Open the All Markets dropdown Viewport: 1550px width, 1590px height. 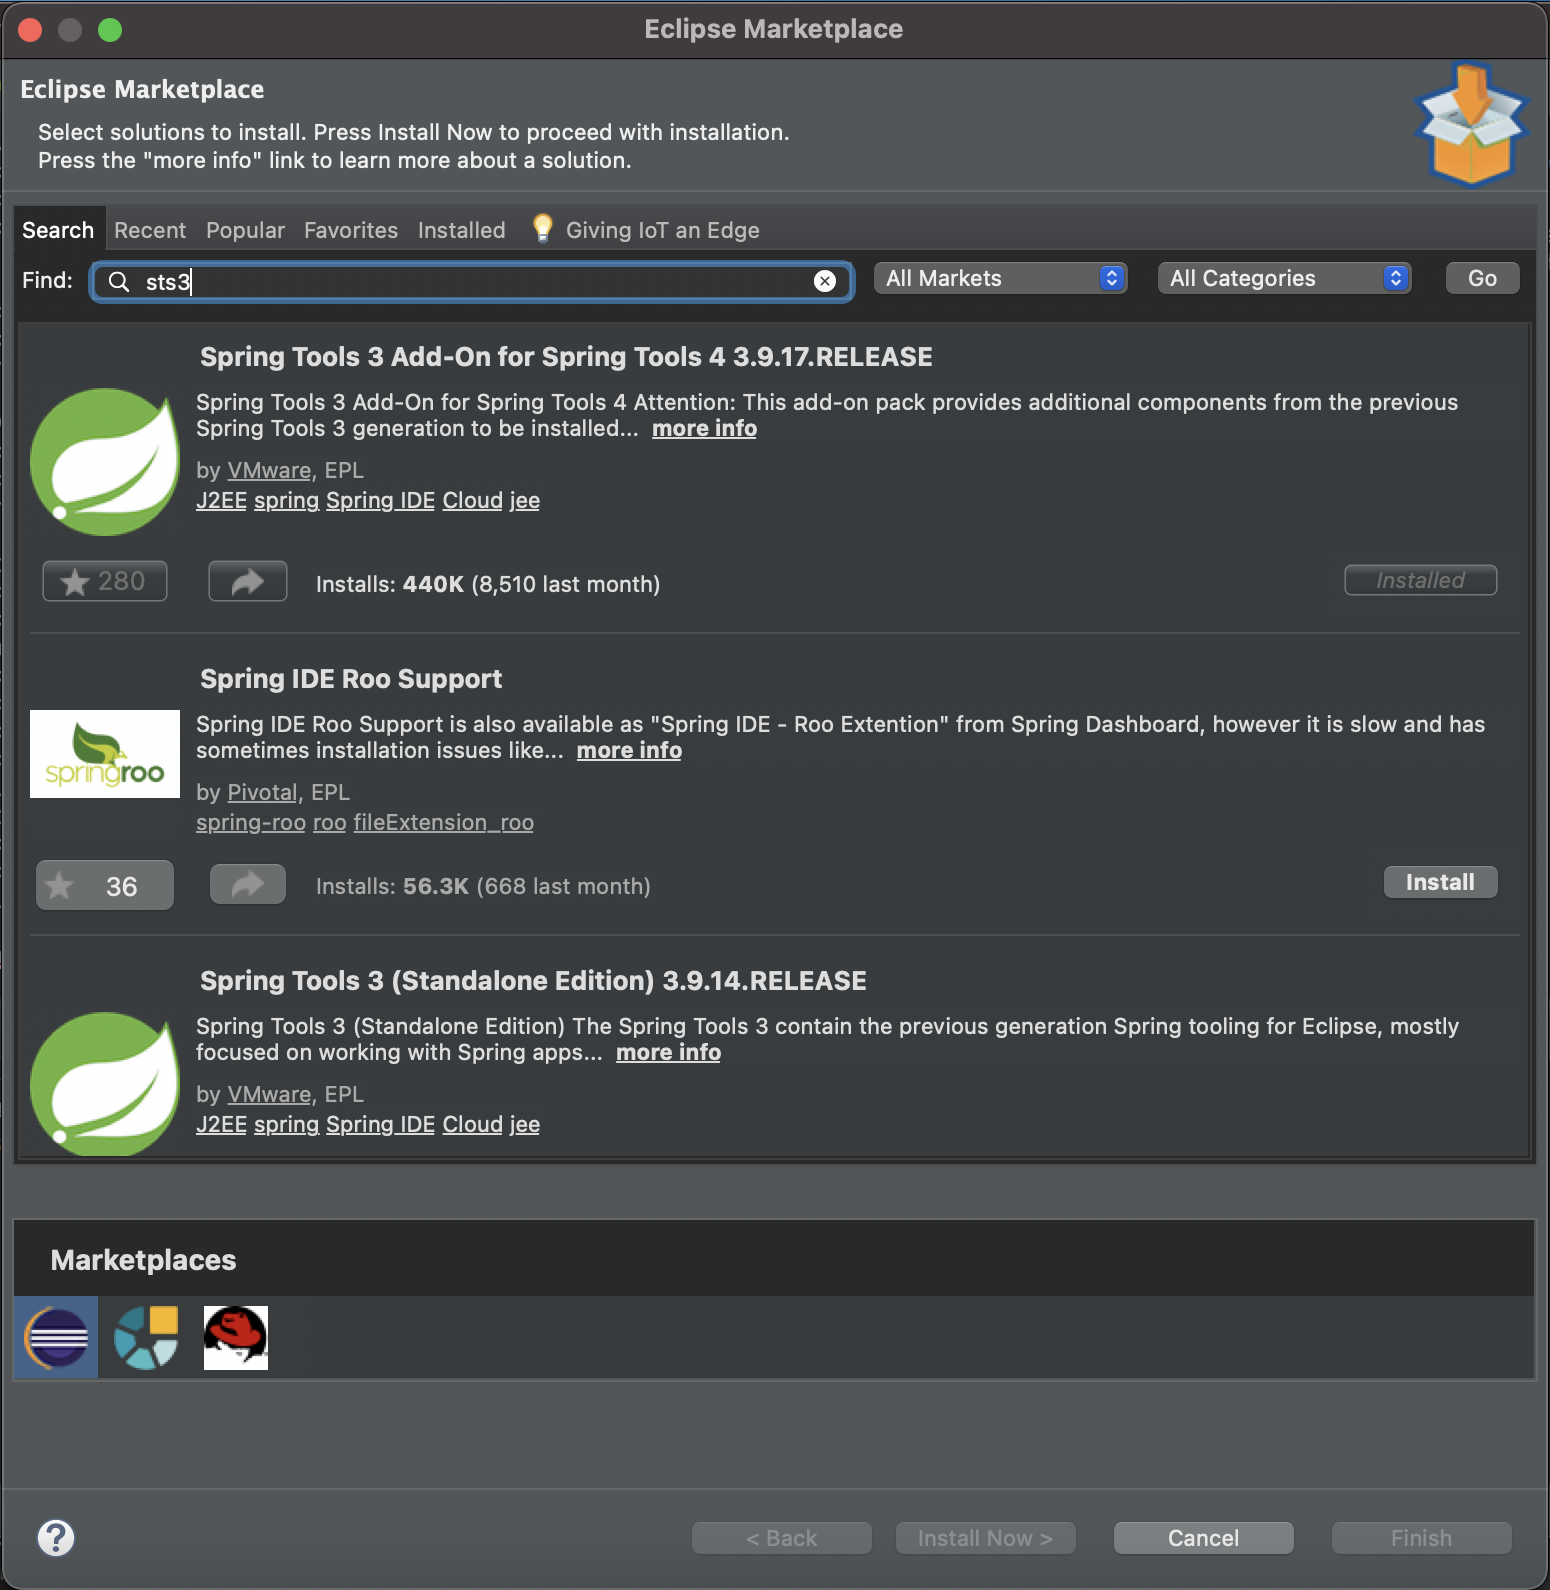pos(1001,278)
